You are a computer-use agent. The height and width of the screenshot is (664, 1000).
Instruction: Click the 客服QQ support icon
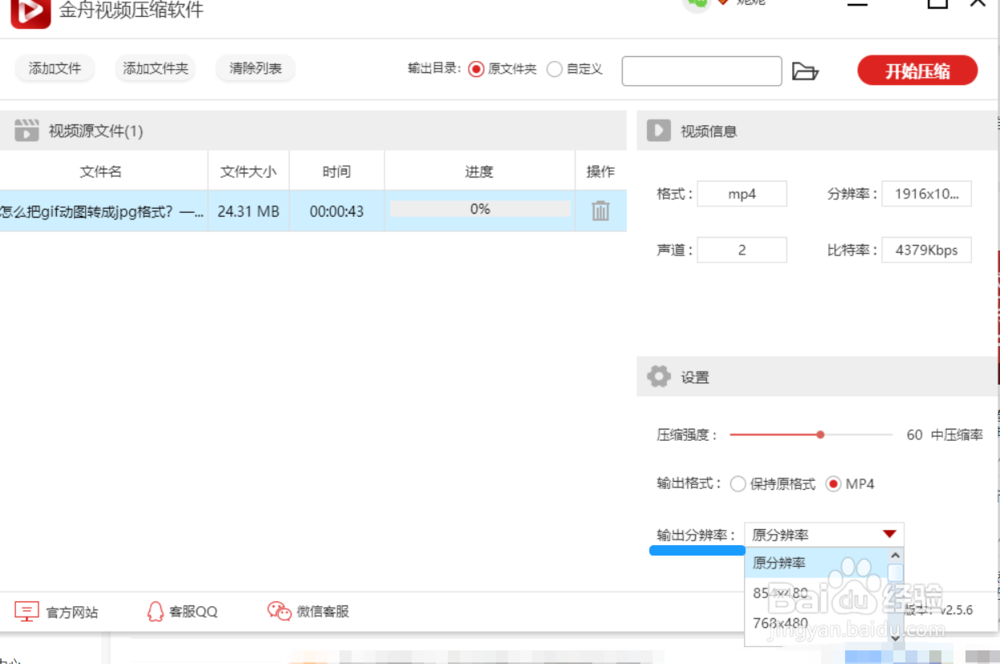pyautogui.click(x=184, y=611)
